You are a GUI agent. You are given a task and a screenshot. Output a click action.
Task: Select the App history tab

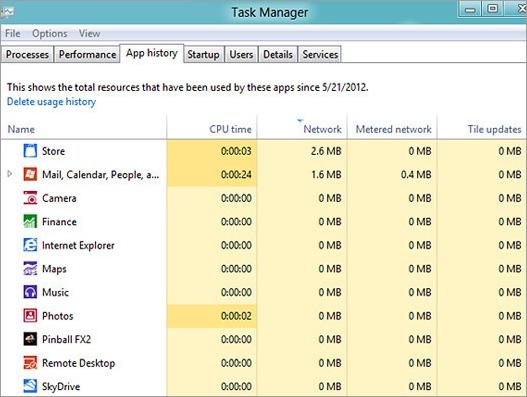(152, 53)
